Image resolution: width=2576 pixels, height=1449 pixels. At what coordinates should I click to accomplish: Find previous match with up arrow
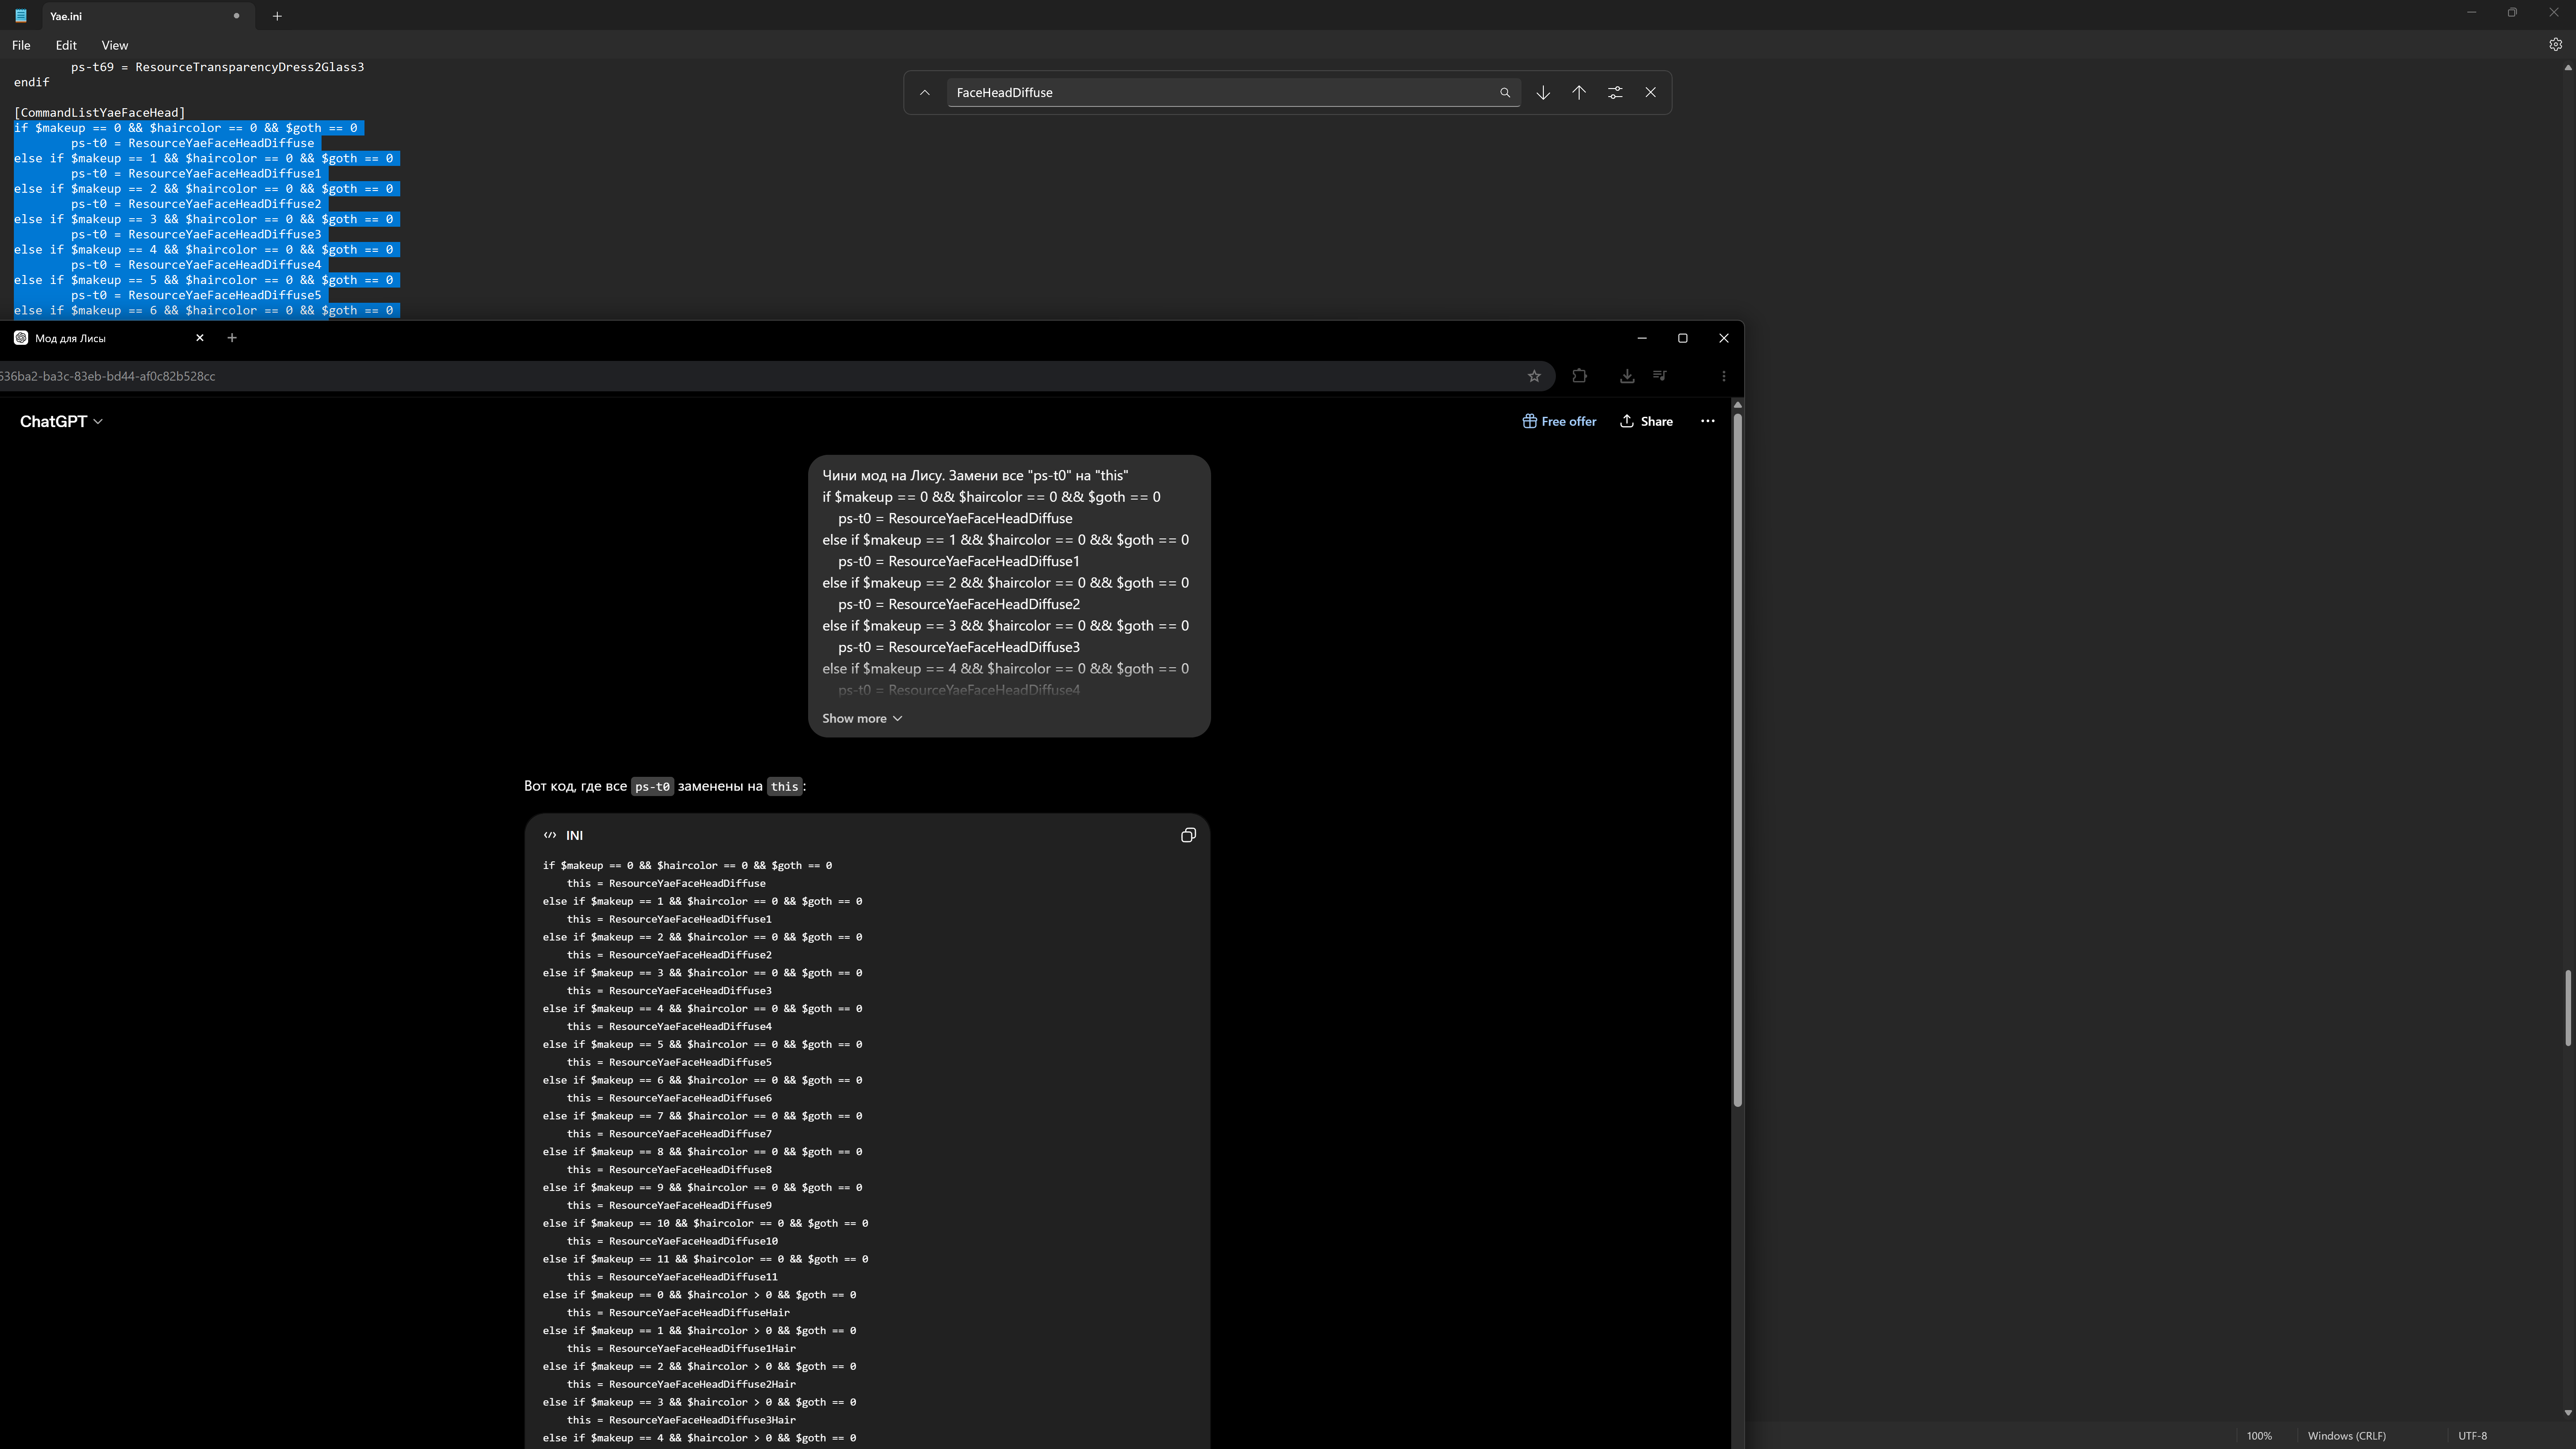click(1579, 93)
